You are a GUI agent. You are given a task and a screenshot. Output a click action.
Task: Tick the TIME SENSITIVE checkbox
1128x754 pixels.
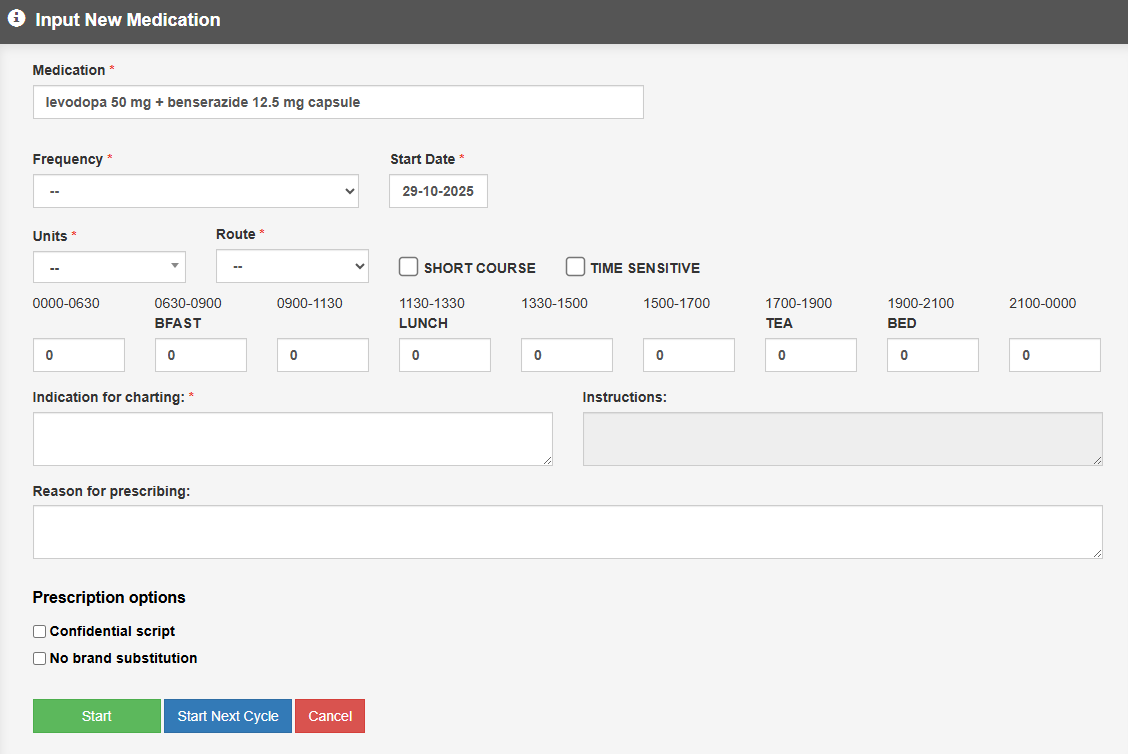(575, 267)
